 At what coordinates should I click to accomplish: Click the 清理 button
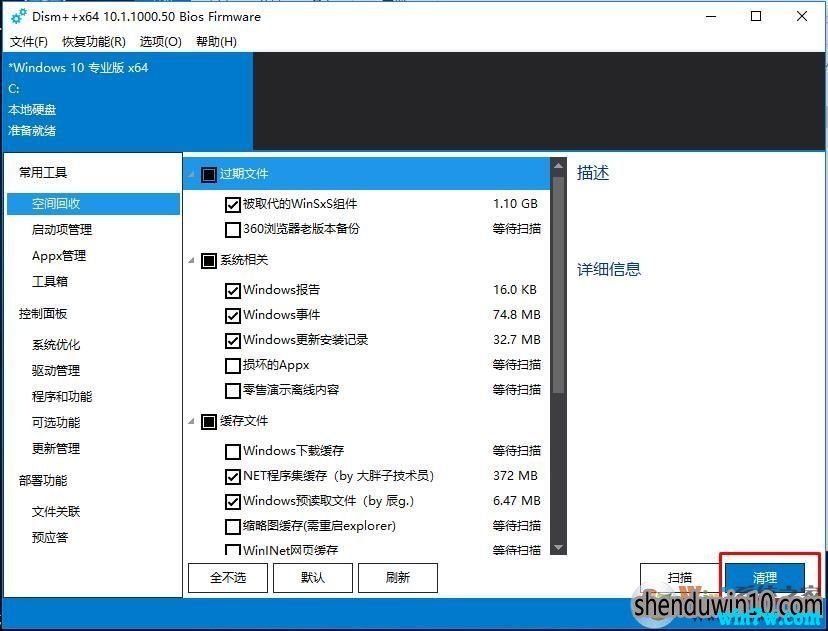point(765,578)
